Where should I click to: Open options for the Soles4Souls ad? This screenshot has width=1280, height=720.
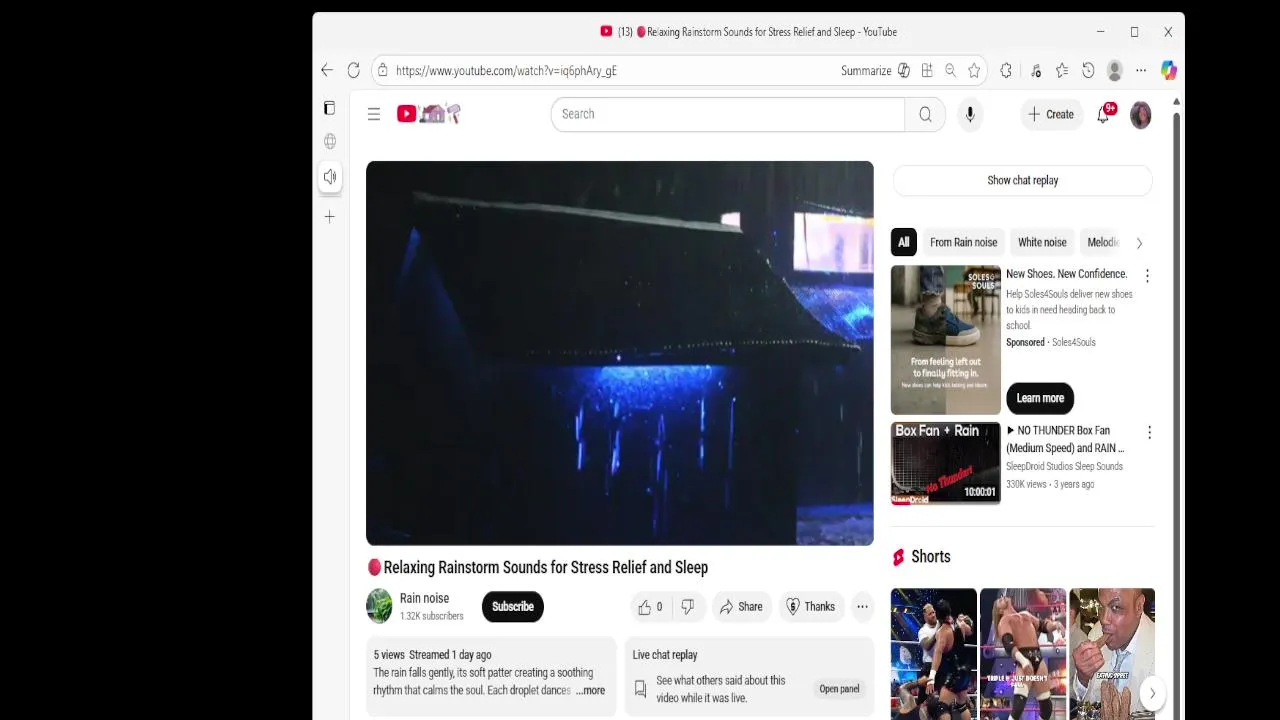pyautogui.click(x=1147, y=276)
